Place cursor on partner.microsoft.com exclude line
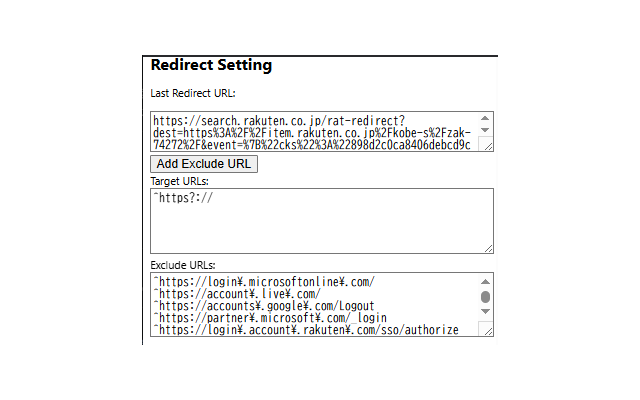 [x=270, y=318]
